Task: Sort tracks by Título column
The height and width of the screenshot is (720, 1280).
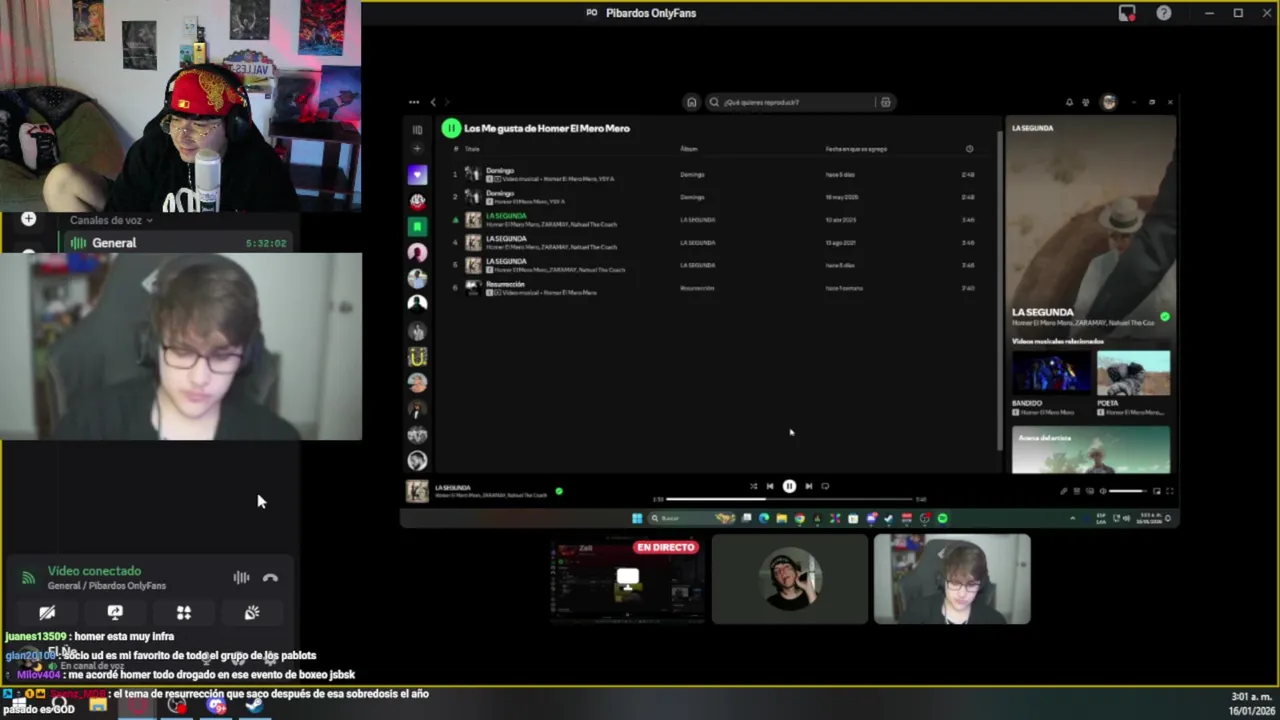Action: (472, 149)
